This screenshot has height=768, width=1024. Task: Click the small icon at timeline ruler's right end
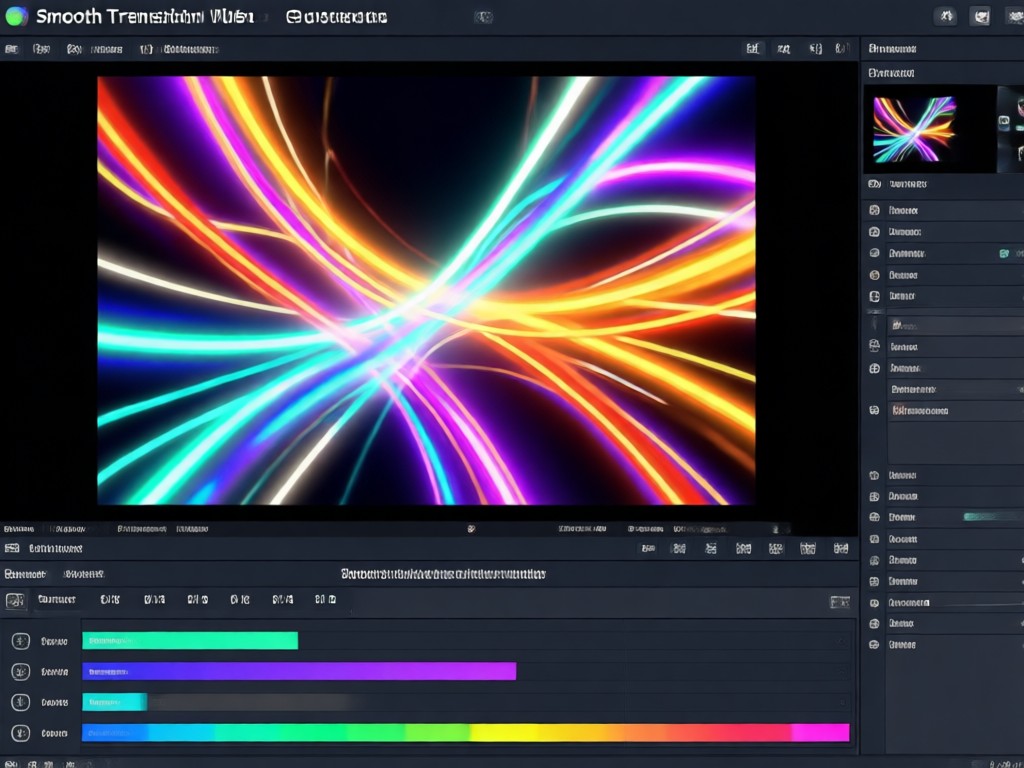tap(840, 601)
